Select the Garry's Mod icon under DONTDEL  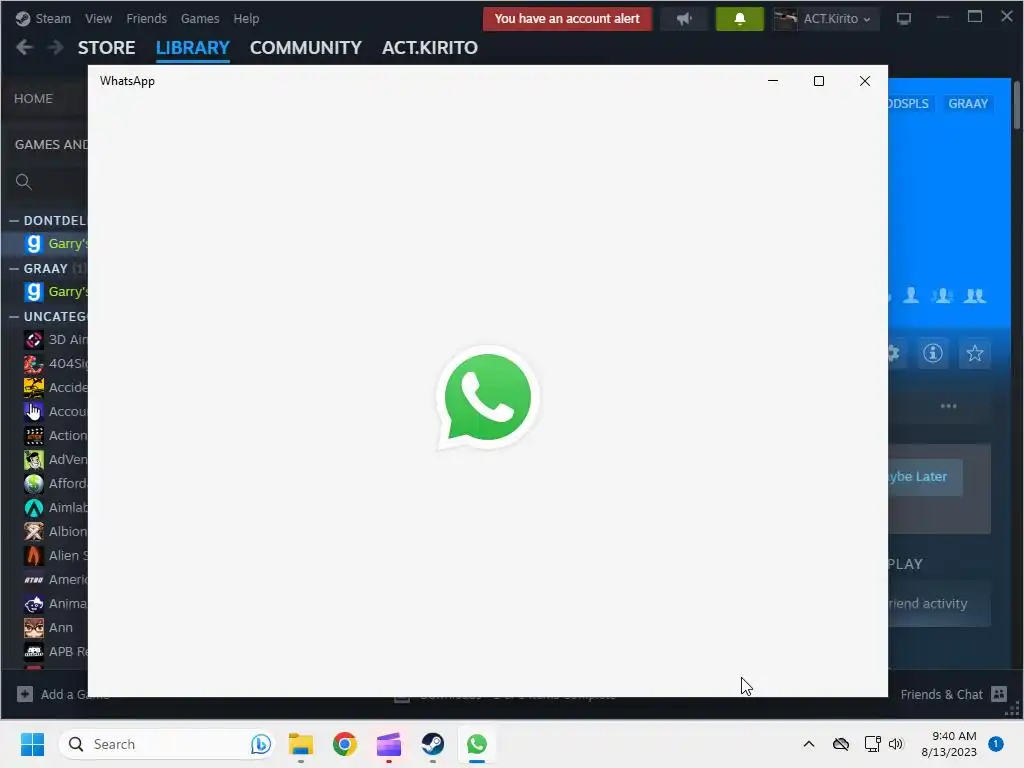(33, 244)
